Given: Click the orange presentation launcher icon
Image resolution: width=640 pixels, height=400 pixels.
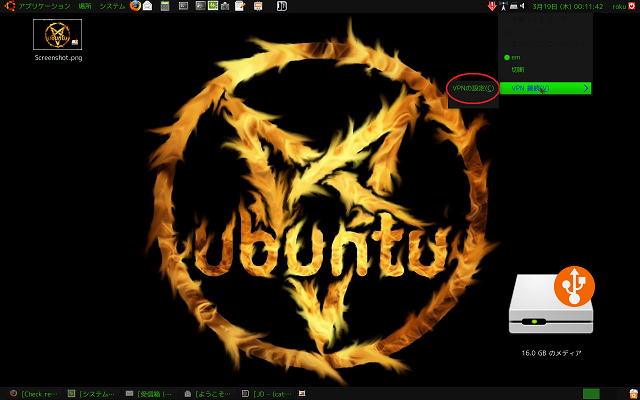Looking at the screenshot, I should pyautogui.click(x=258, y=6).
